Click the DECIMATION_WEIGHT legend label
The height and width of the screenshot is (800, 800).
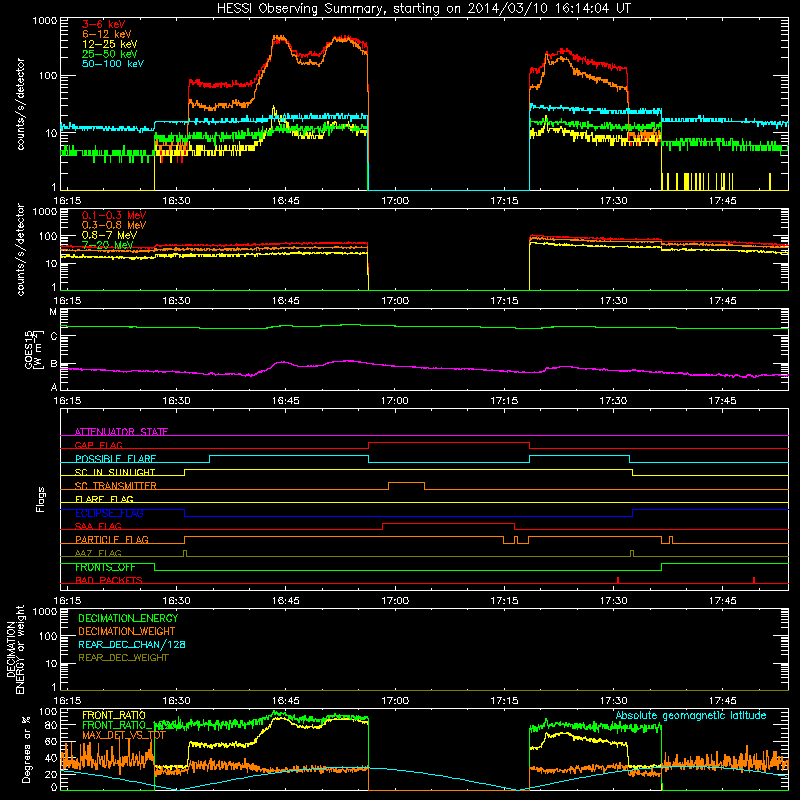tap(127, 631)
